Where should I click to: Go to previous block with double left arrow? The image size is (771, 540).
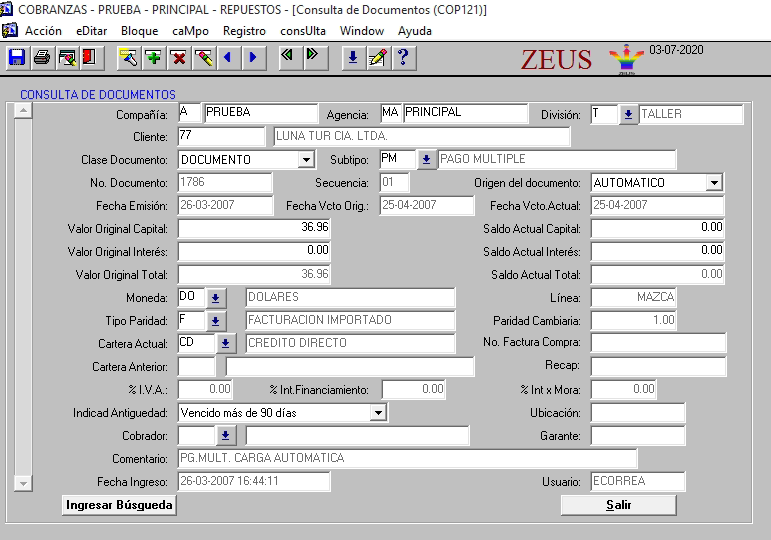(x=288, y=57)
